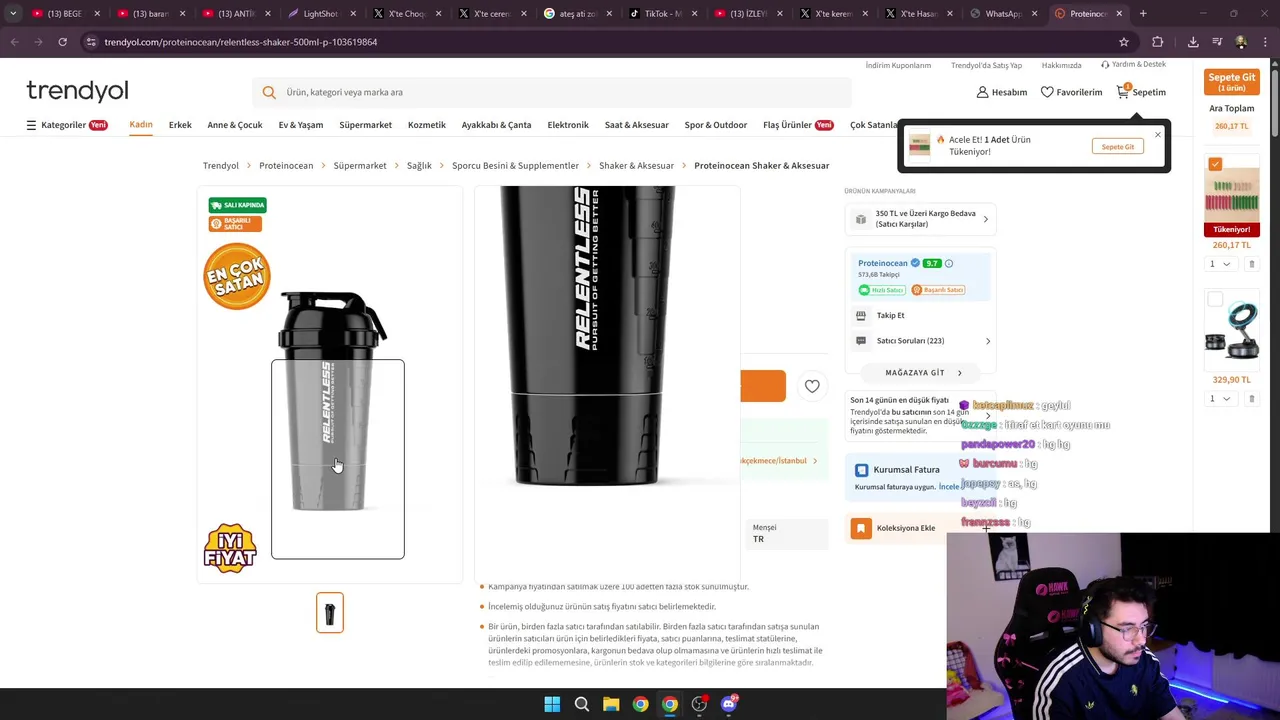Click the Trendyol logo
This screenshot has width=1280, height=720.
tap(77, 91)
